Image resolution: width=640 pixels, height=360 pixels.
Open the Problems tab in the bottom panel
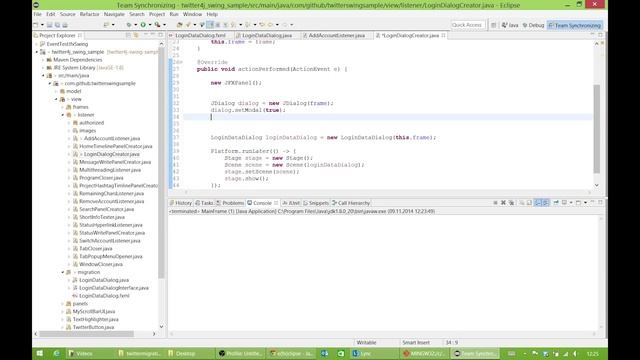(x=230, y=203)
